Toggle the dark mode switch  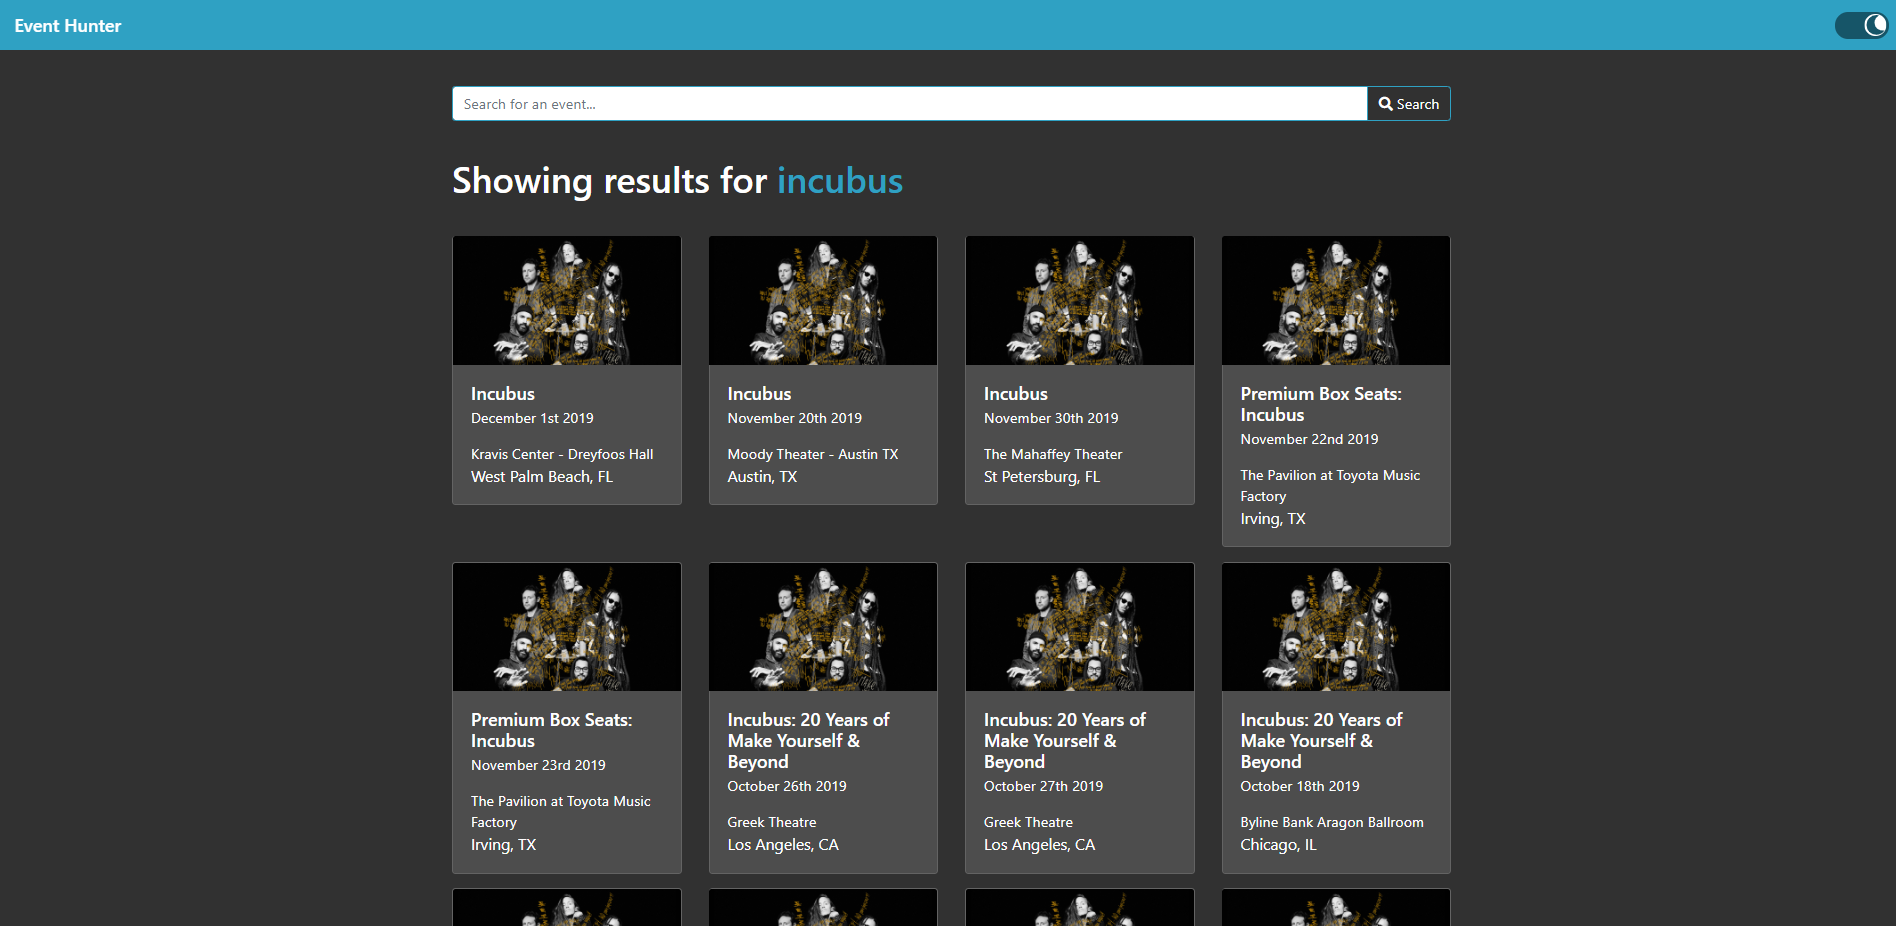click(1861, 25)
